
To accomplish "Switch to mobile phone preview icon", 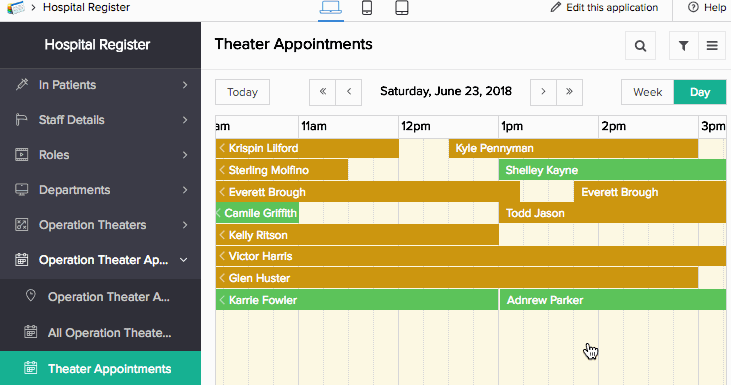I will click(x=367, y=7).
